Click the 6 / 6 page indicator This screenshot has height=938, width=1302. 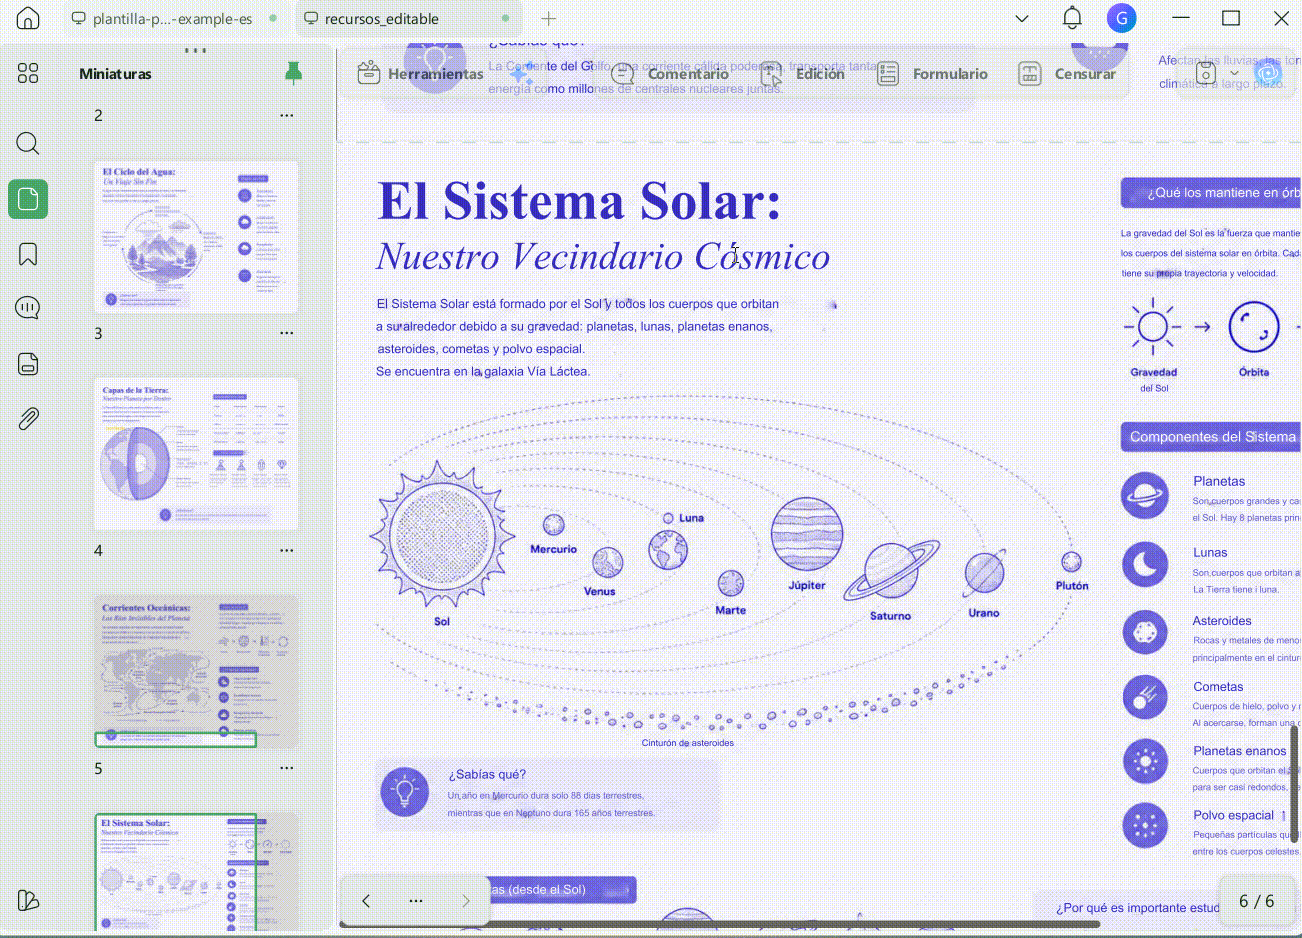(x=1256, y=901)
